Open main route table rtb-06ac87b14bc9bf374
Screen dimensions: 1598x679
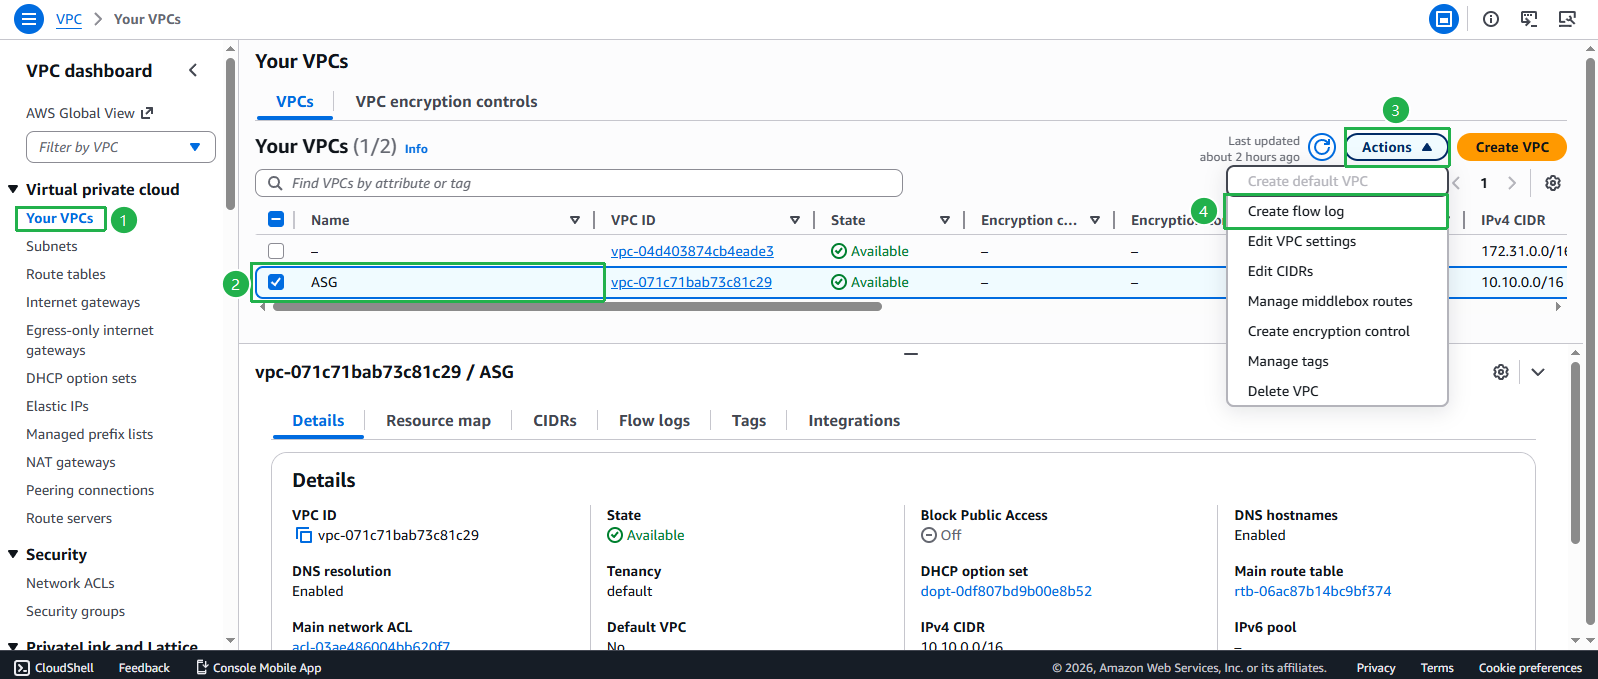tap(1312, 591)
